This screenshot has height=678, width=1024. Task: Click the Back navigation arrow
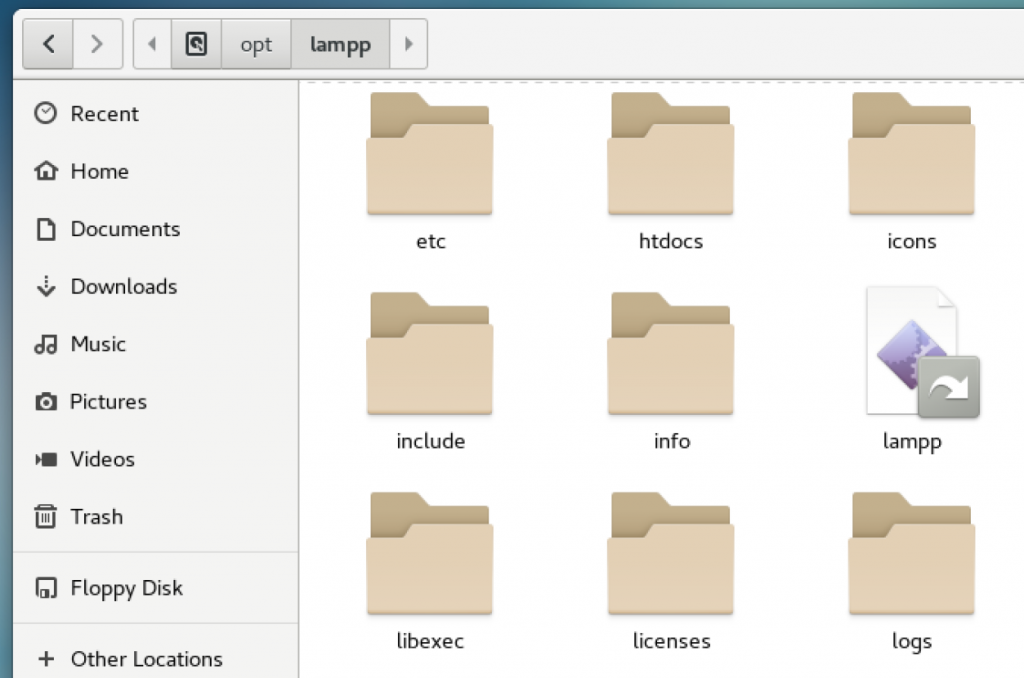pyautogui.click(x=48, y=44)
